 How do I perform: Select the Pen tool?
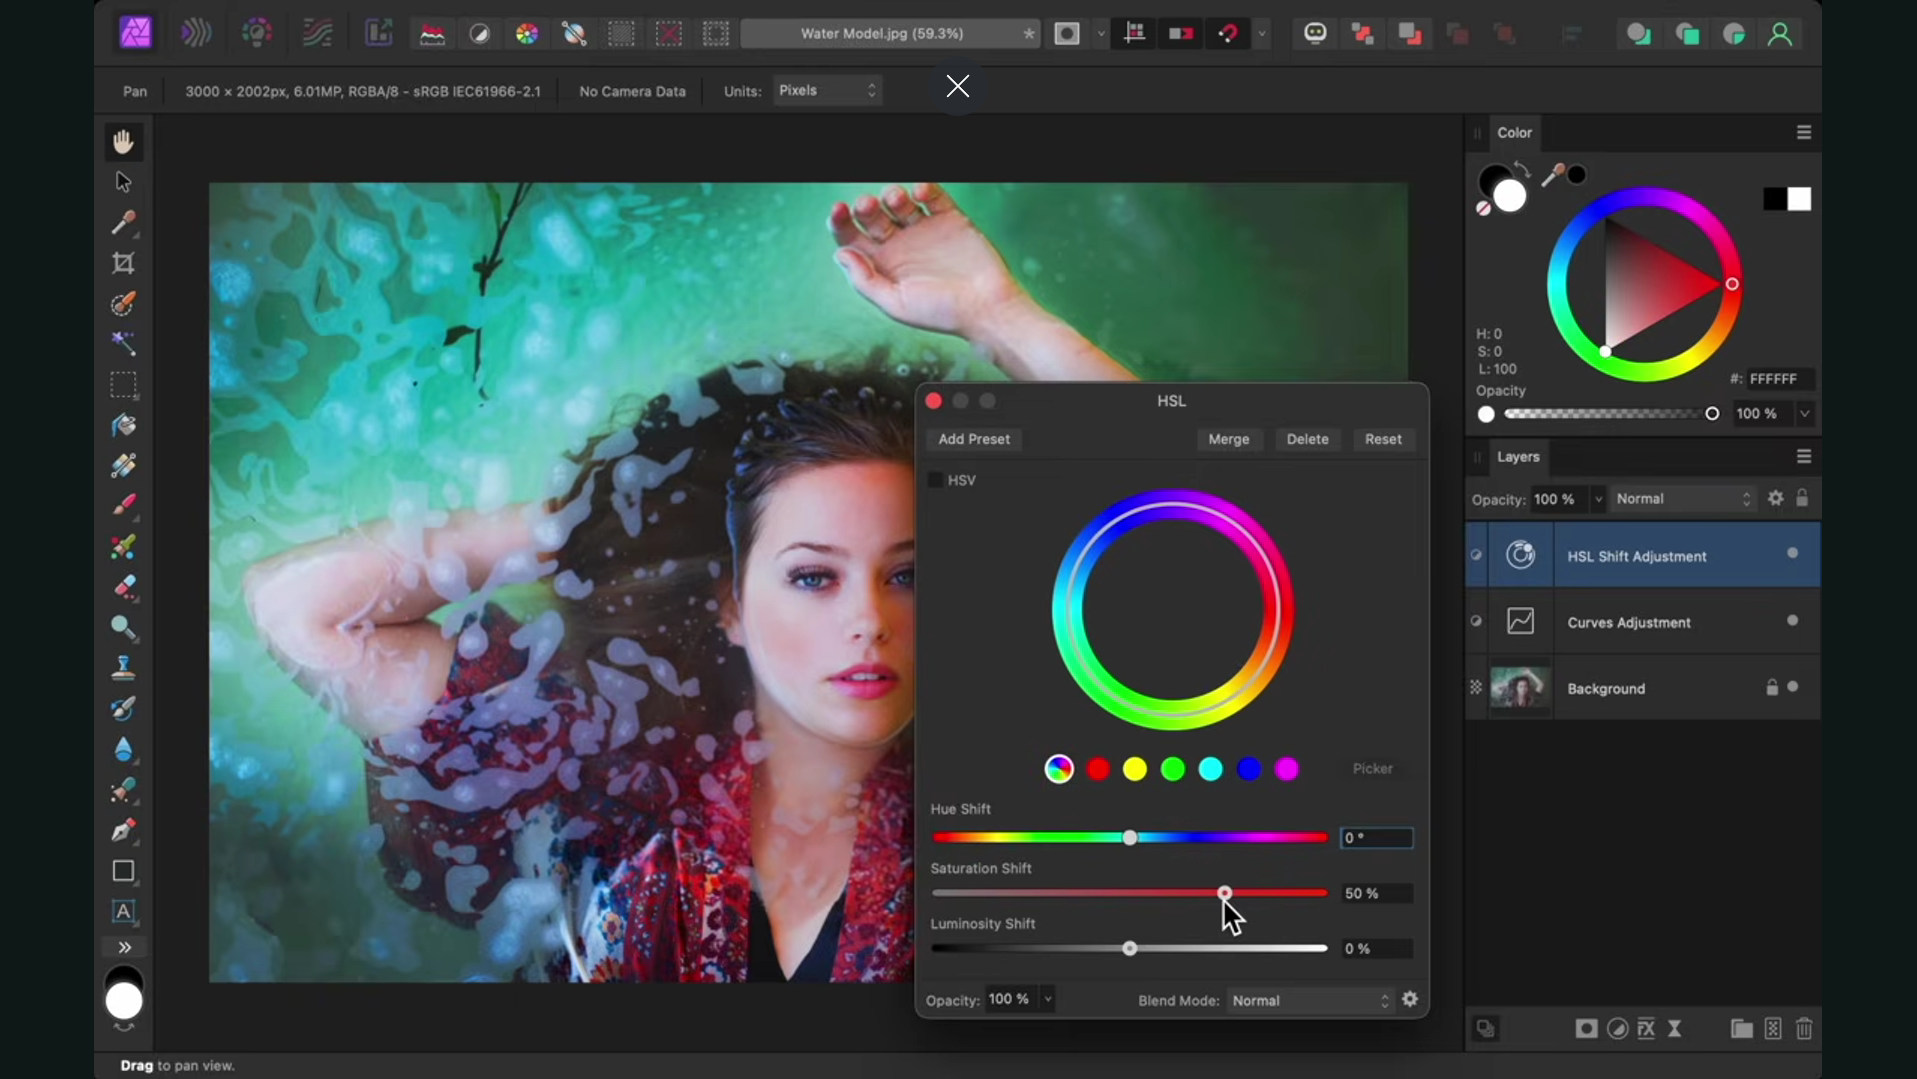tap(123, 830)
